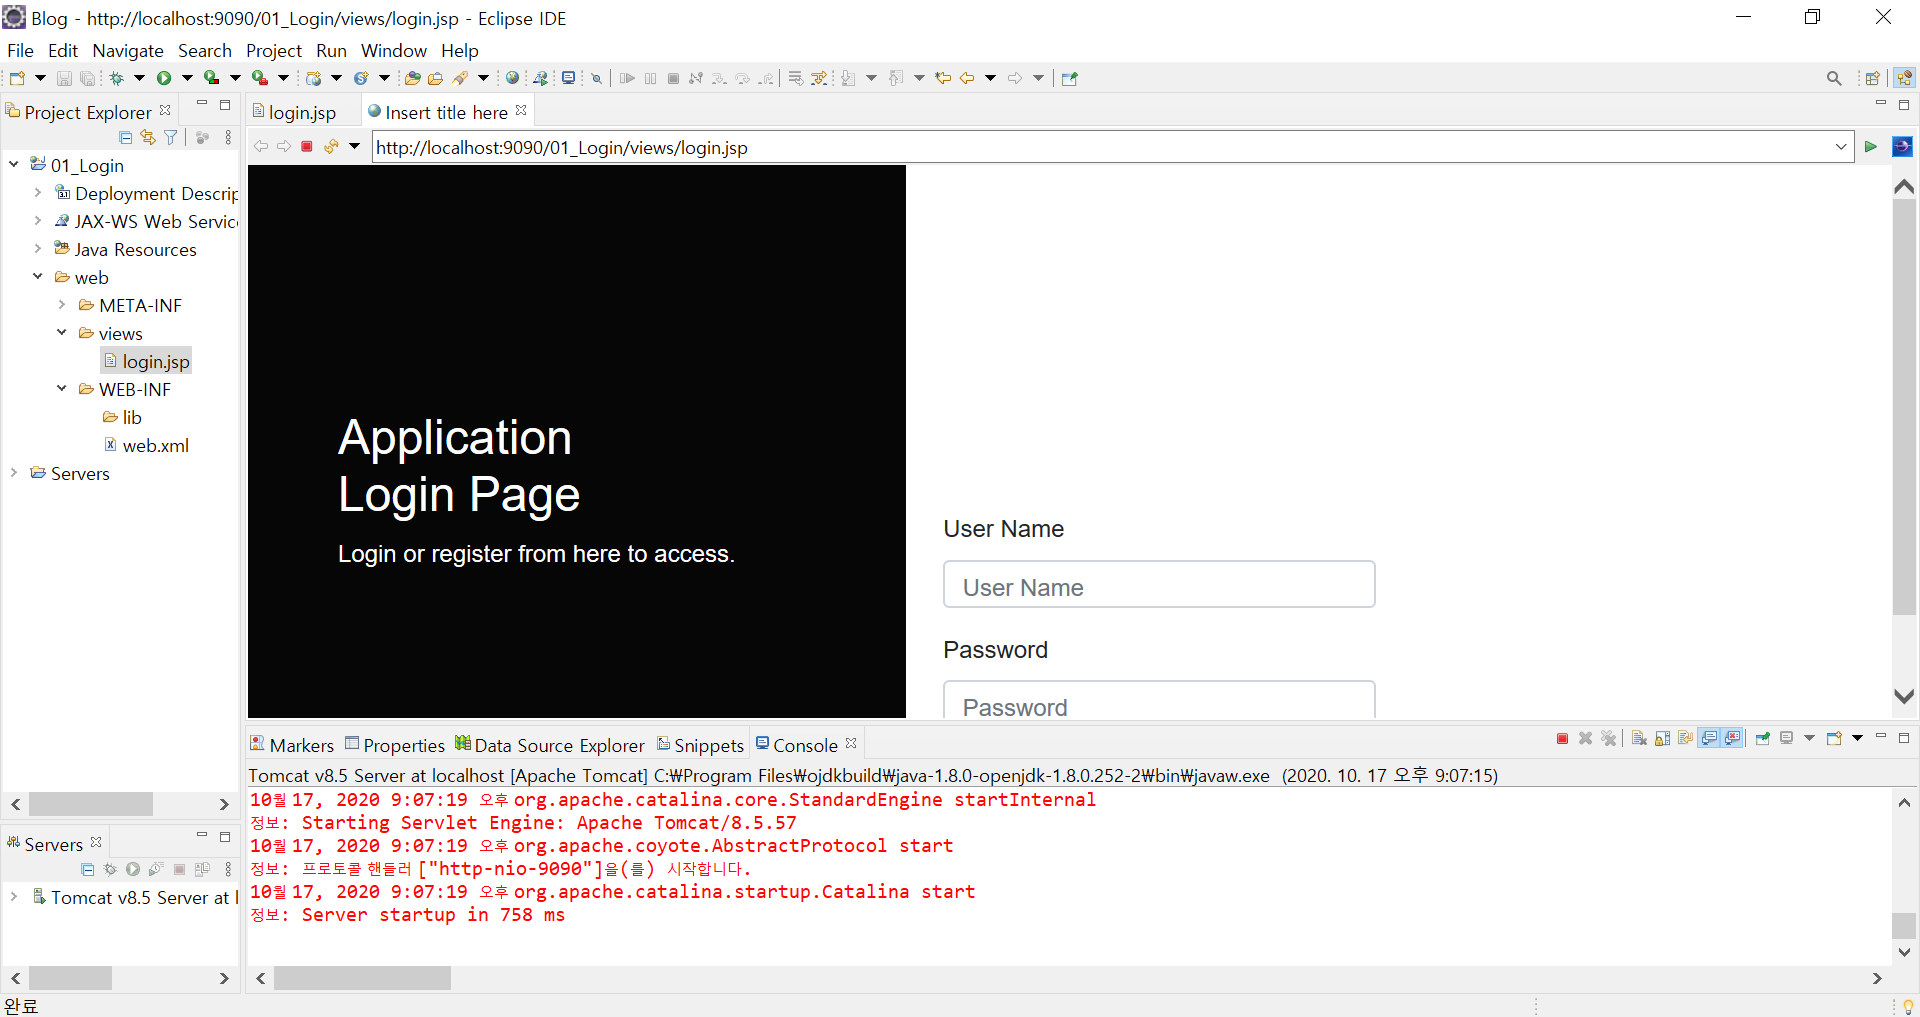Click the Open Console icon in Console toolbar
The image size is (1920, 1017).
tap(1834, 739)
